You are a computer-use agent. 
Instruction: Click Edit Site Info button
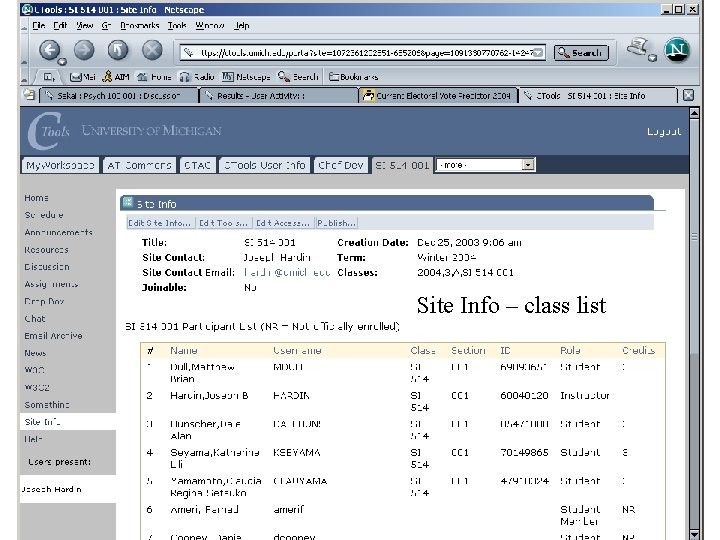159,223
